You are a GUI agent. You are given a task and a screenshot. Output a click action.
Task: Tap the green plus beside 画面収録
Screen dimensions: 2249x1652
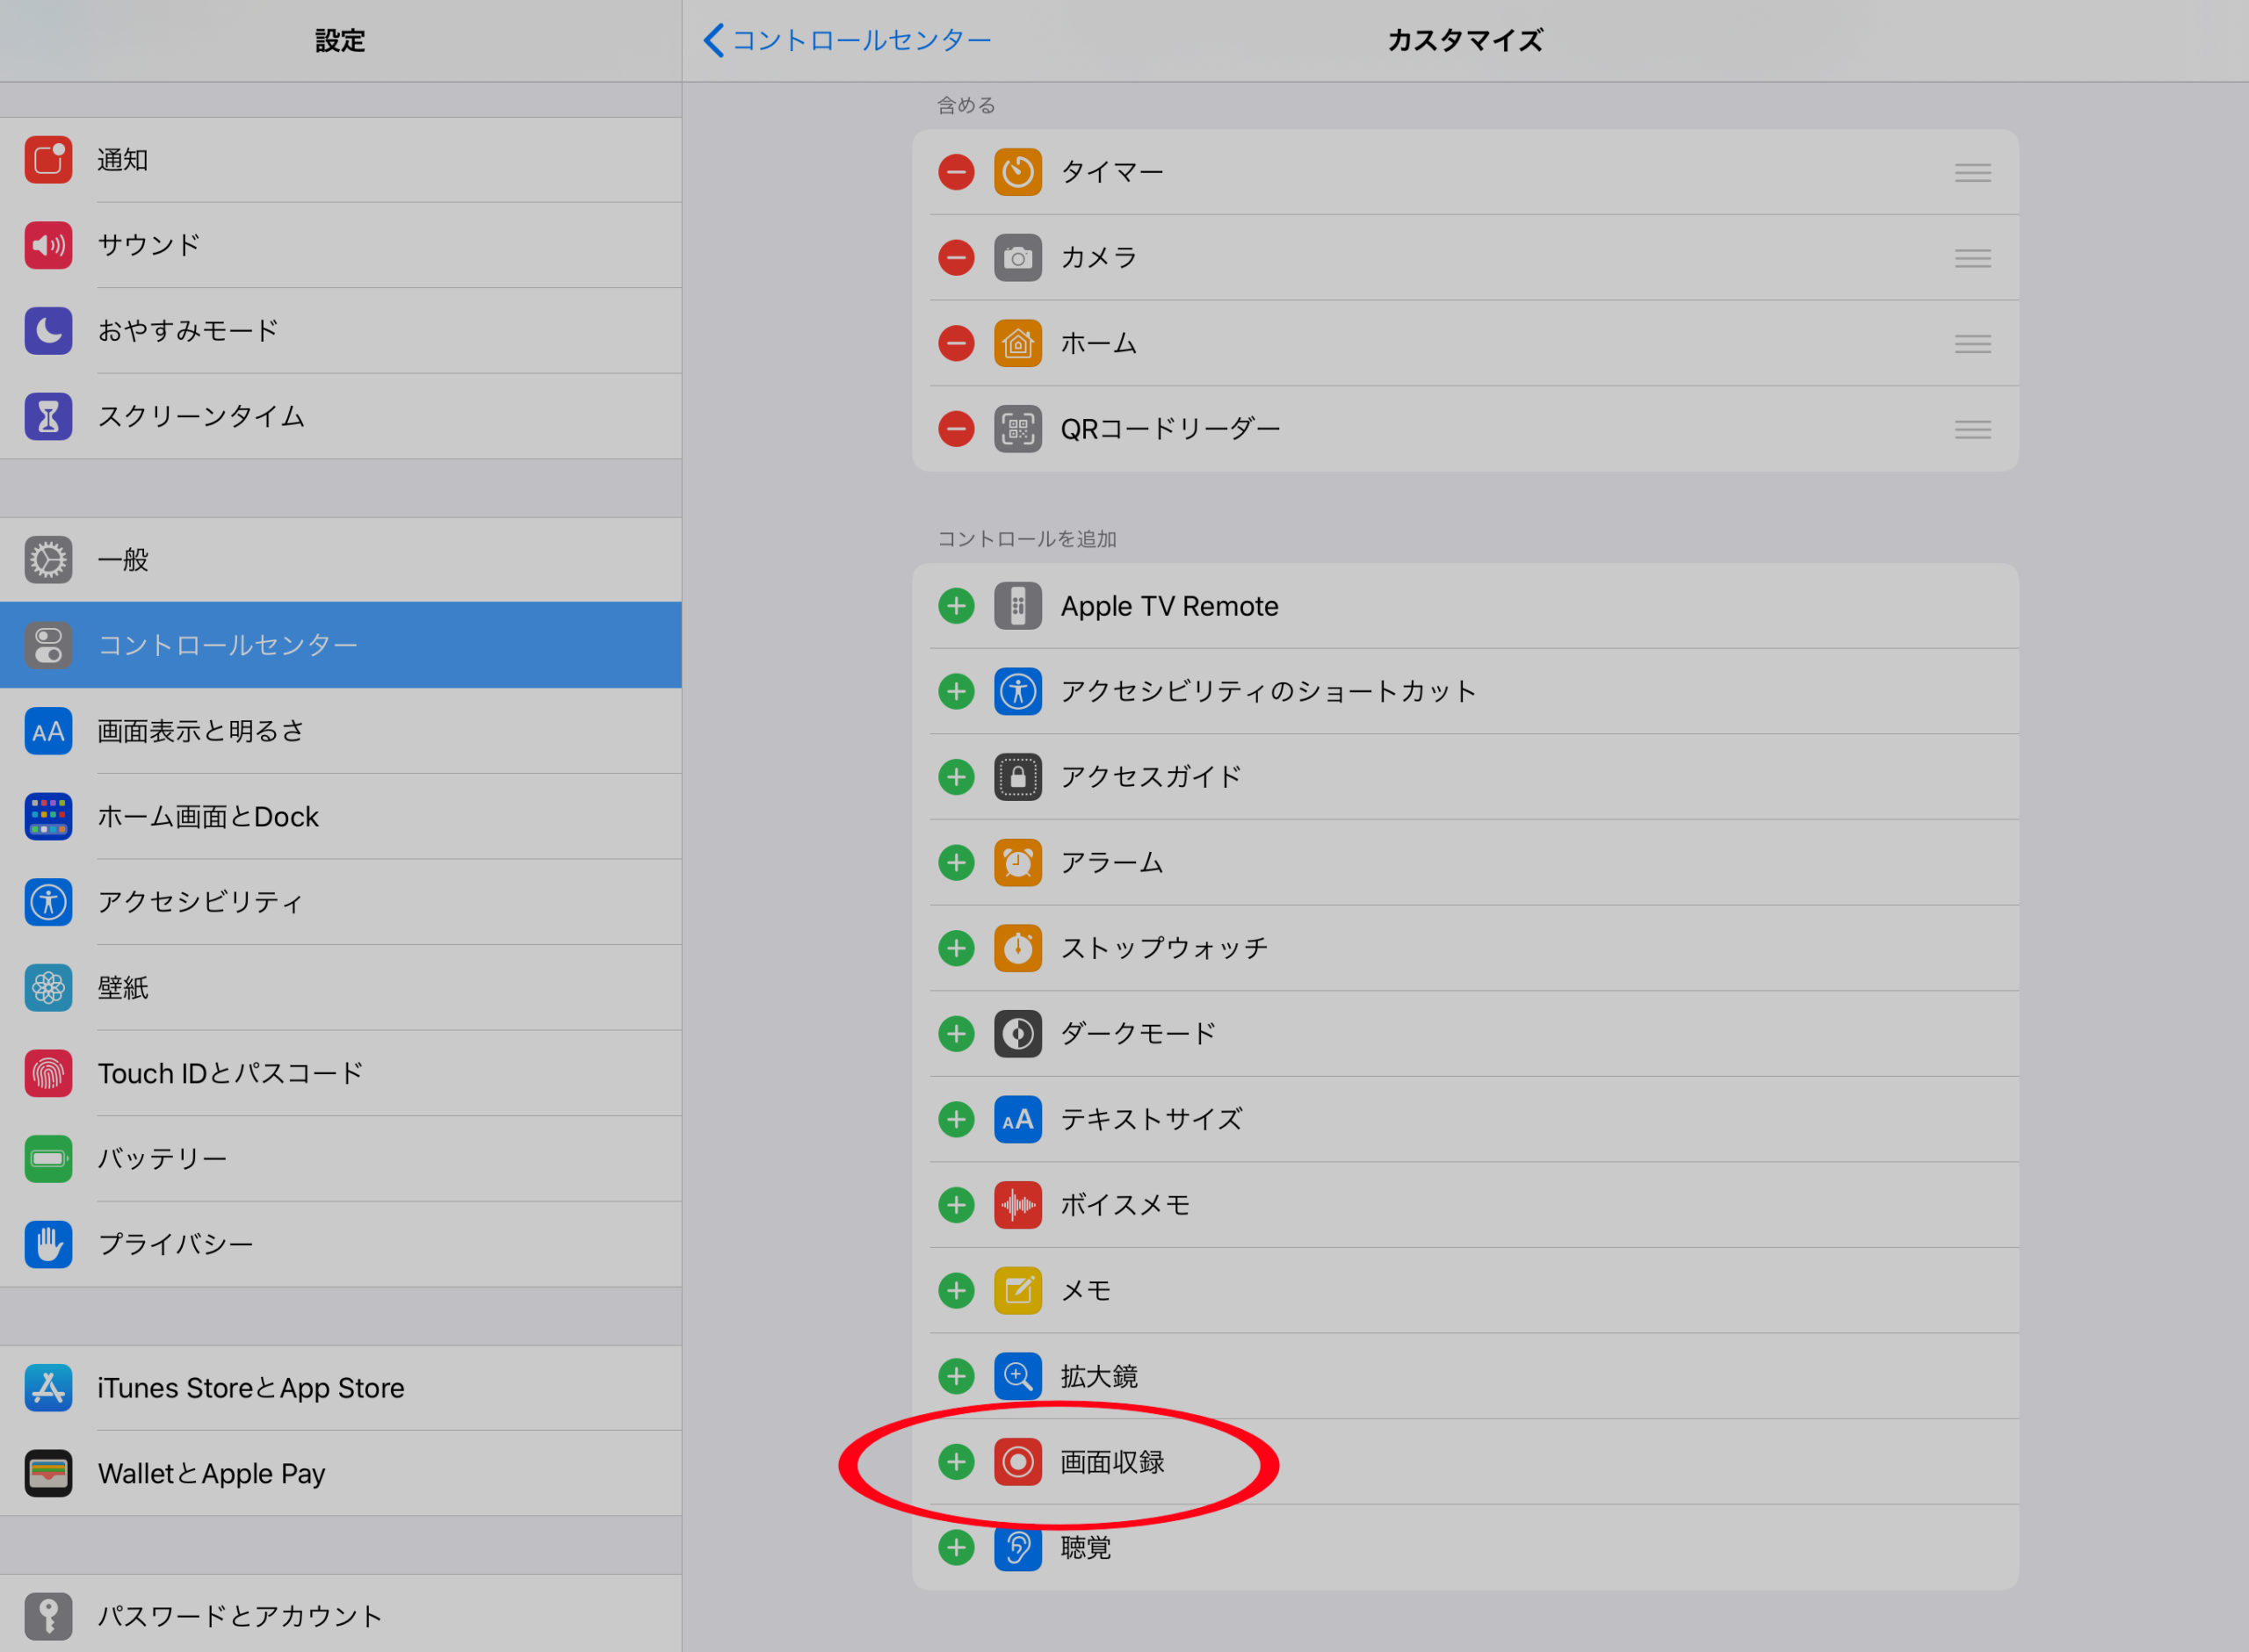click(x=956, y=1462)
